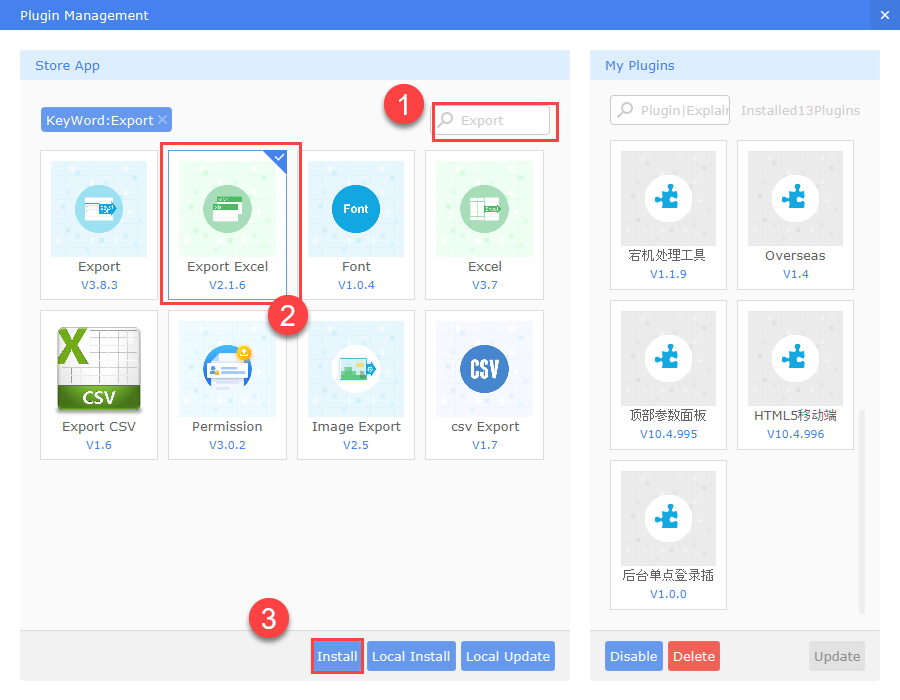
Task: Click the Local Update button
Action: (x=507, y=656)
